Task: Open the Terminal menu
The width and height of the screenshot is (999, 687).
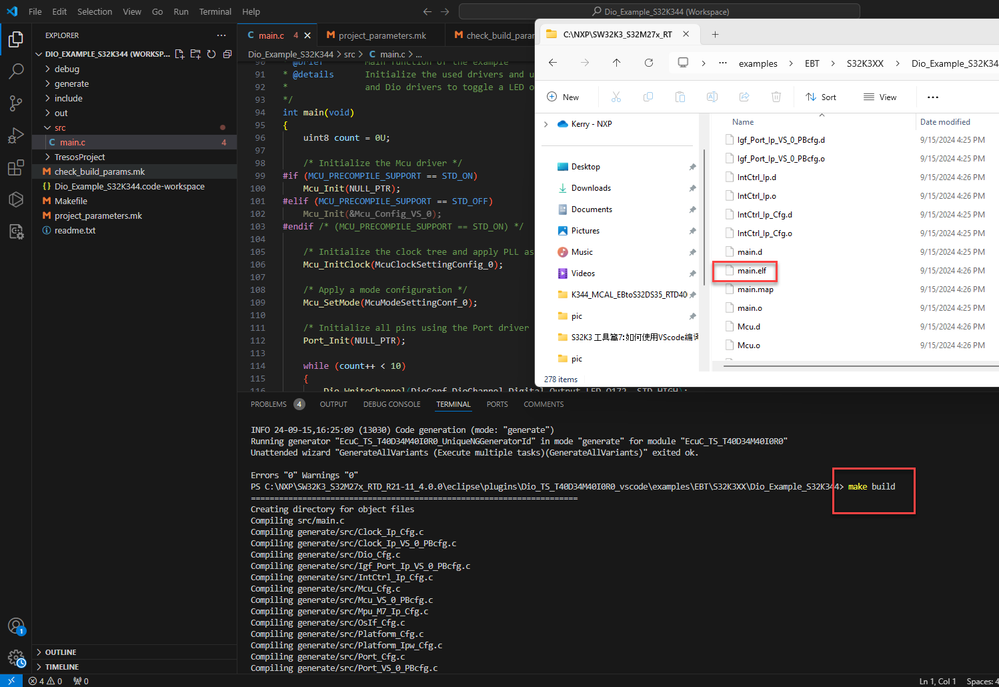Action: coord(215,11)
